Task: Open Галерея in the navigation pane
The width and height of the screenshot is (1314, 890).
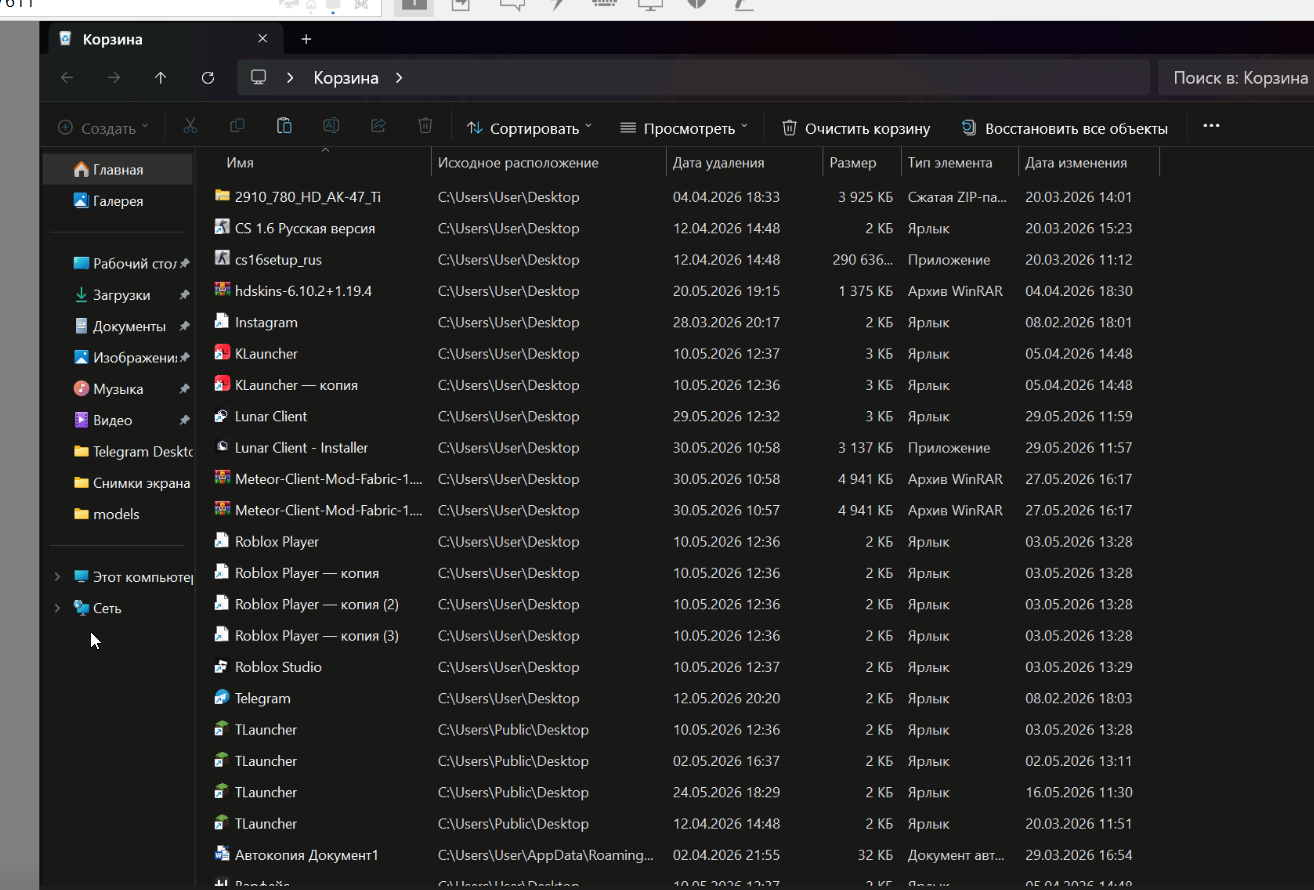Action: (118, 201)
